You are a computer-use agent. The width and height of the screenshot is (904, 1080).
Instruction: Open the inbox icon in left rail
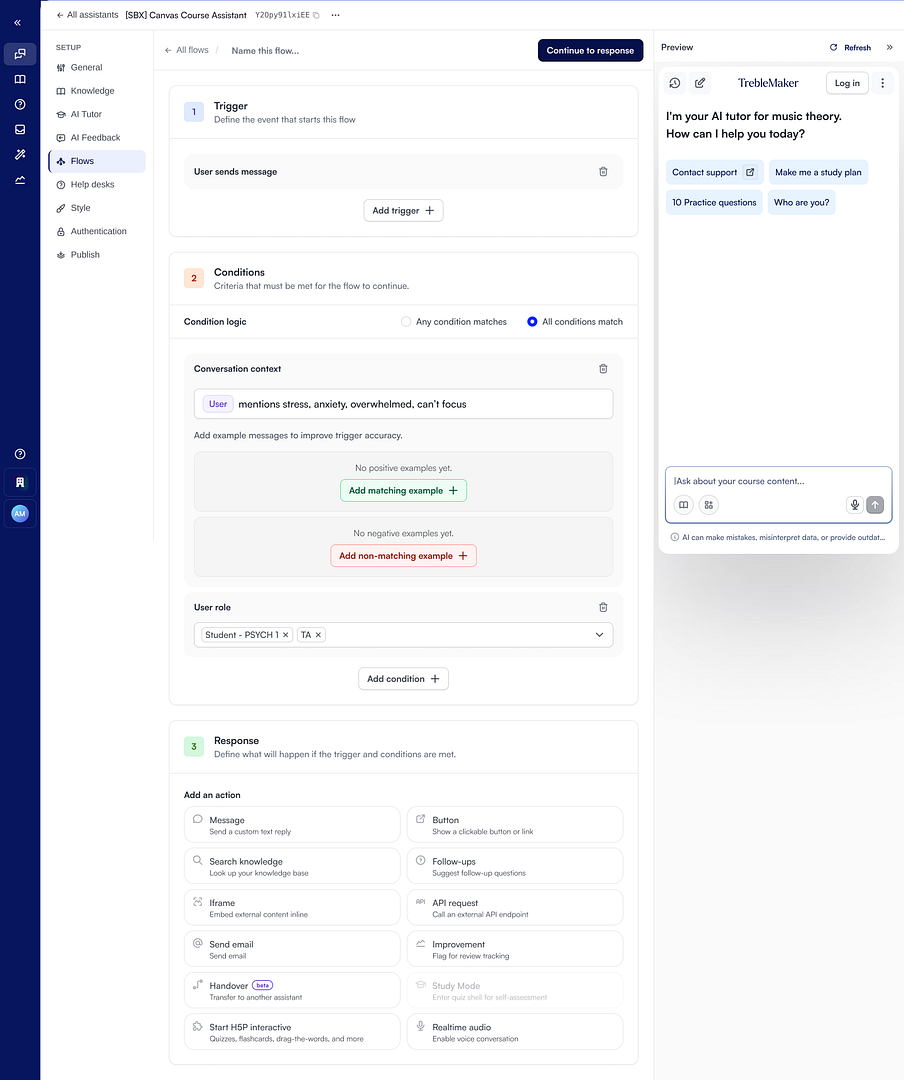20,129
